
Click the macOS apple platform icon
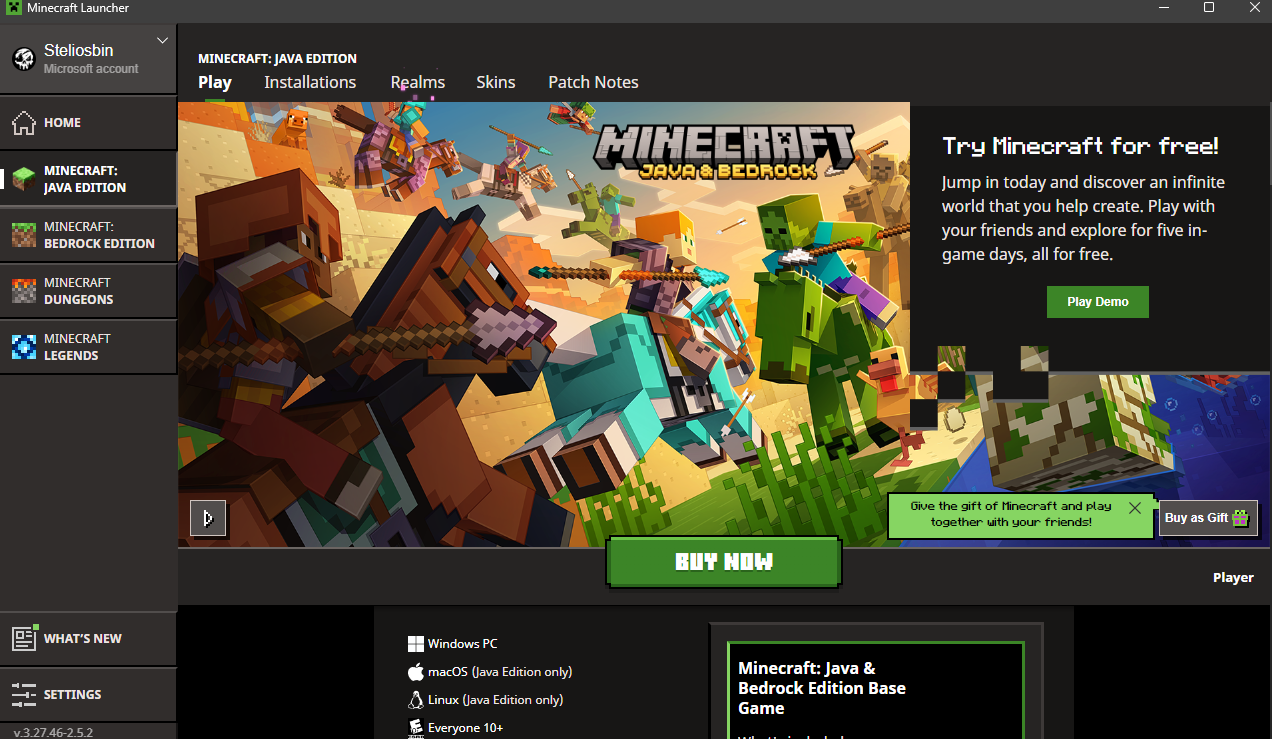416,672
